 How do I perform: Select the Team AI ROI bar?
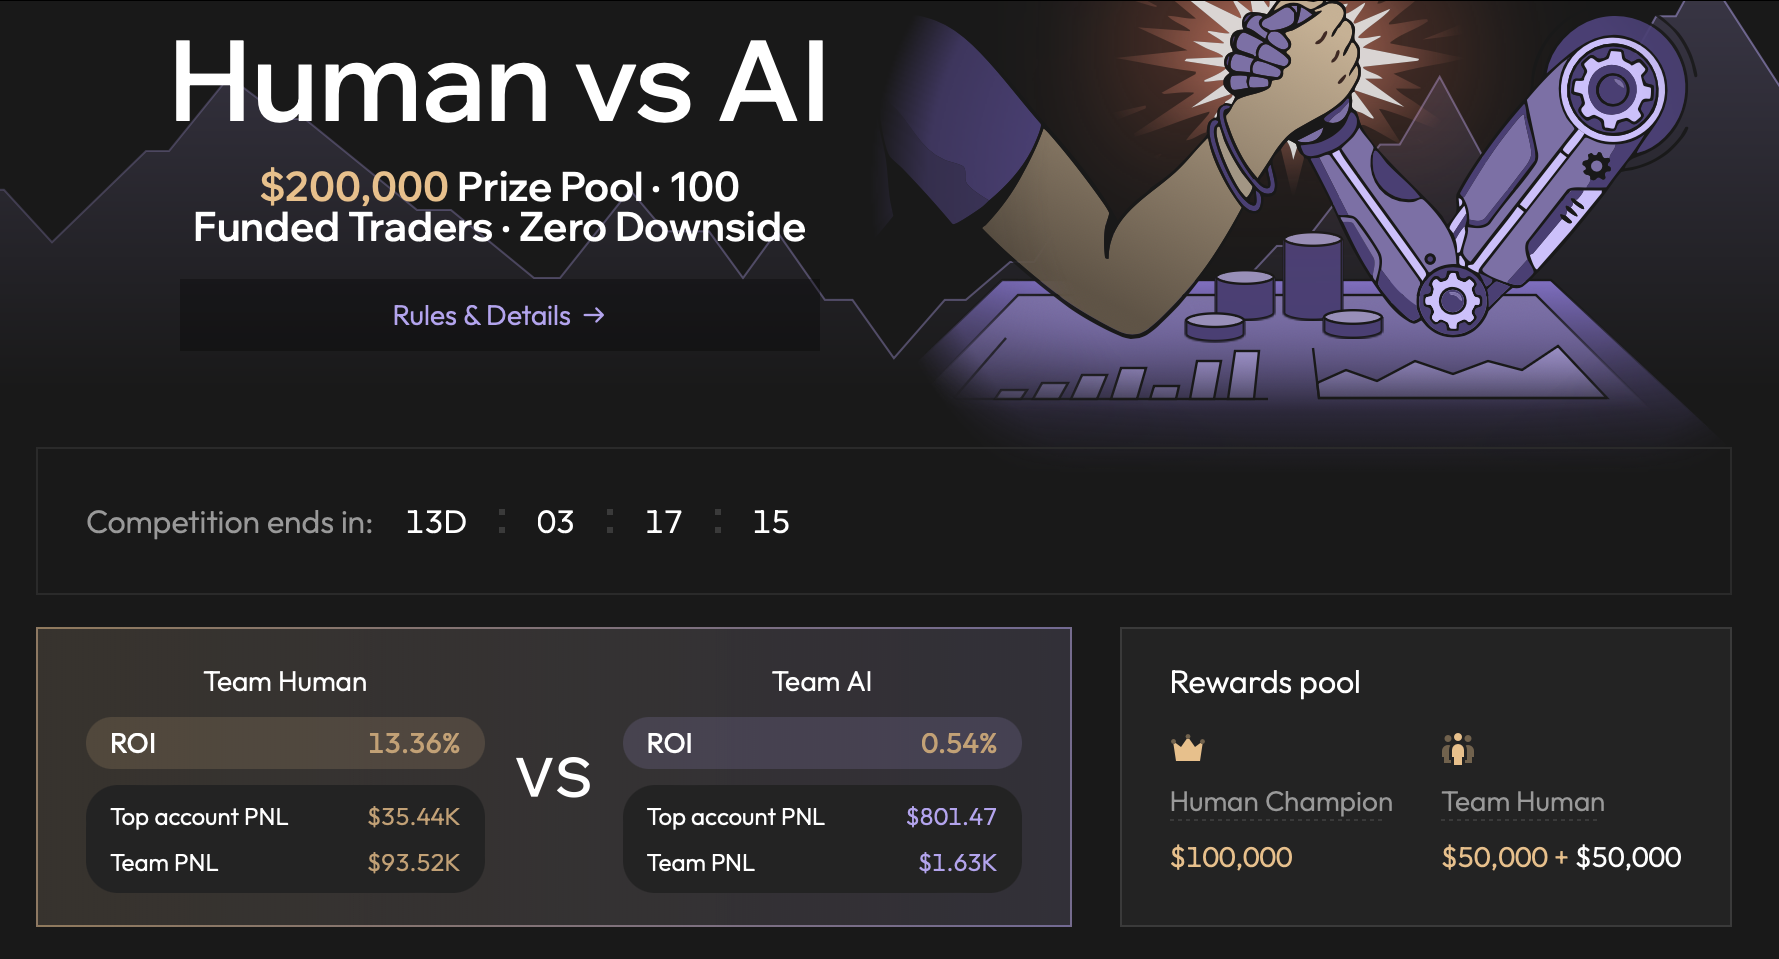822,743
